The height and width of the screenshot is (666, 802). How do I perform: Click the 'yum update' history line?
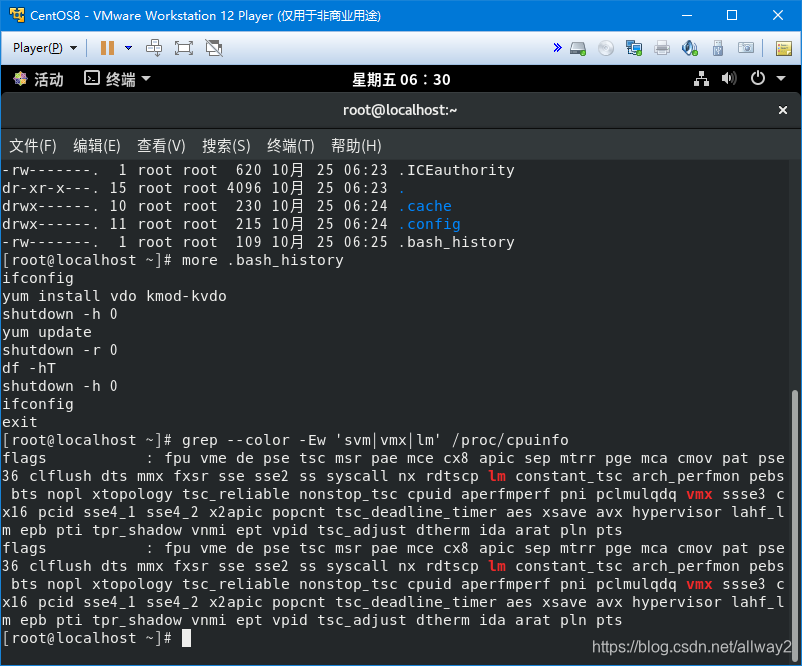(47, 332)
